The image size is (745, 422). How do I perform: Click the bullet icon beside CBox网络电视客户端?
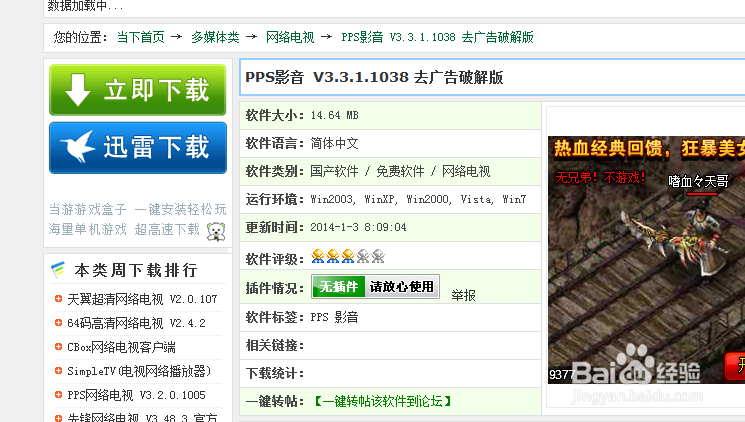pyautogui.click(x=58, y=346)
